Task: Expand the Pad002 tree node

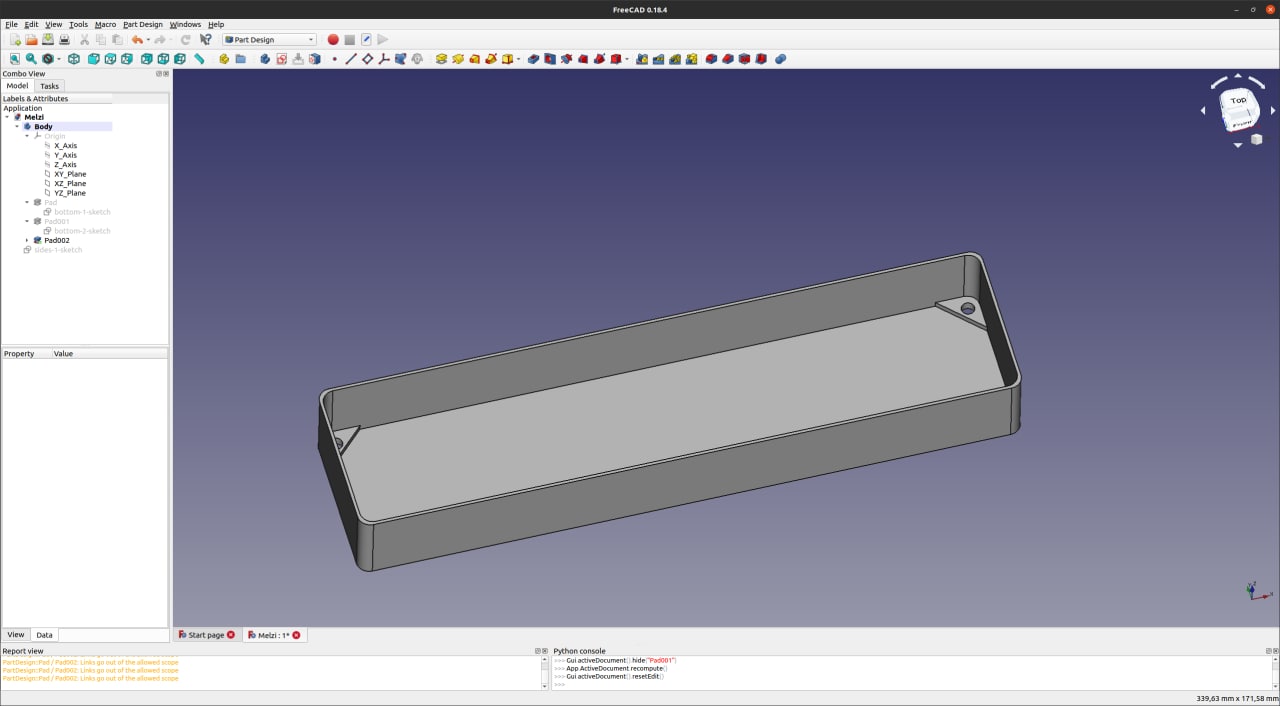Action: [x=27, y=240]
